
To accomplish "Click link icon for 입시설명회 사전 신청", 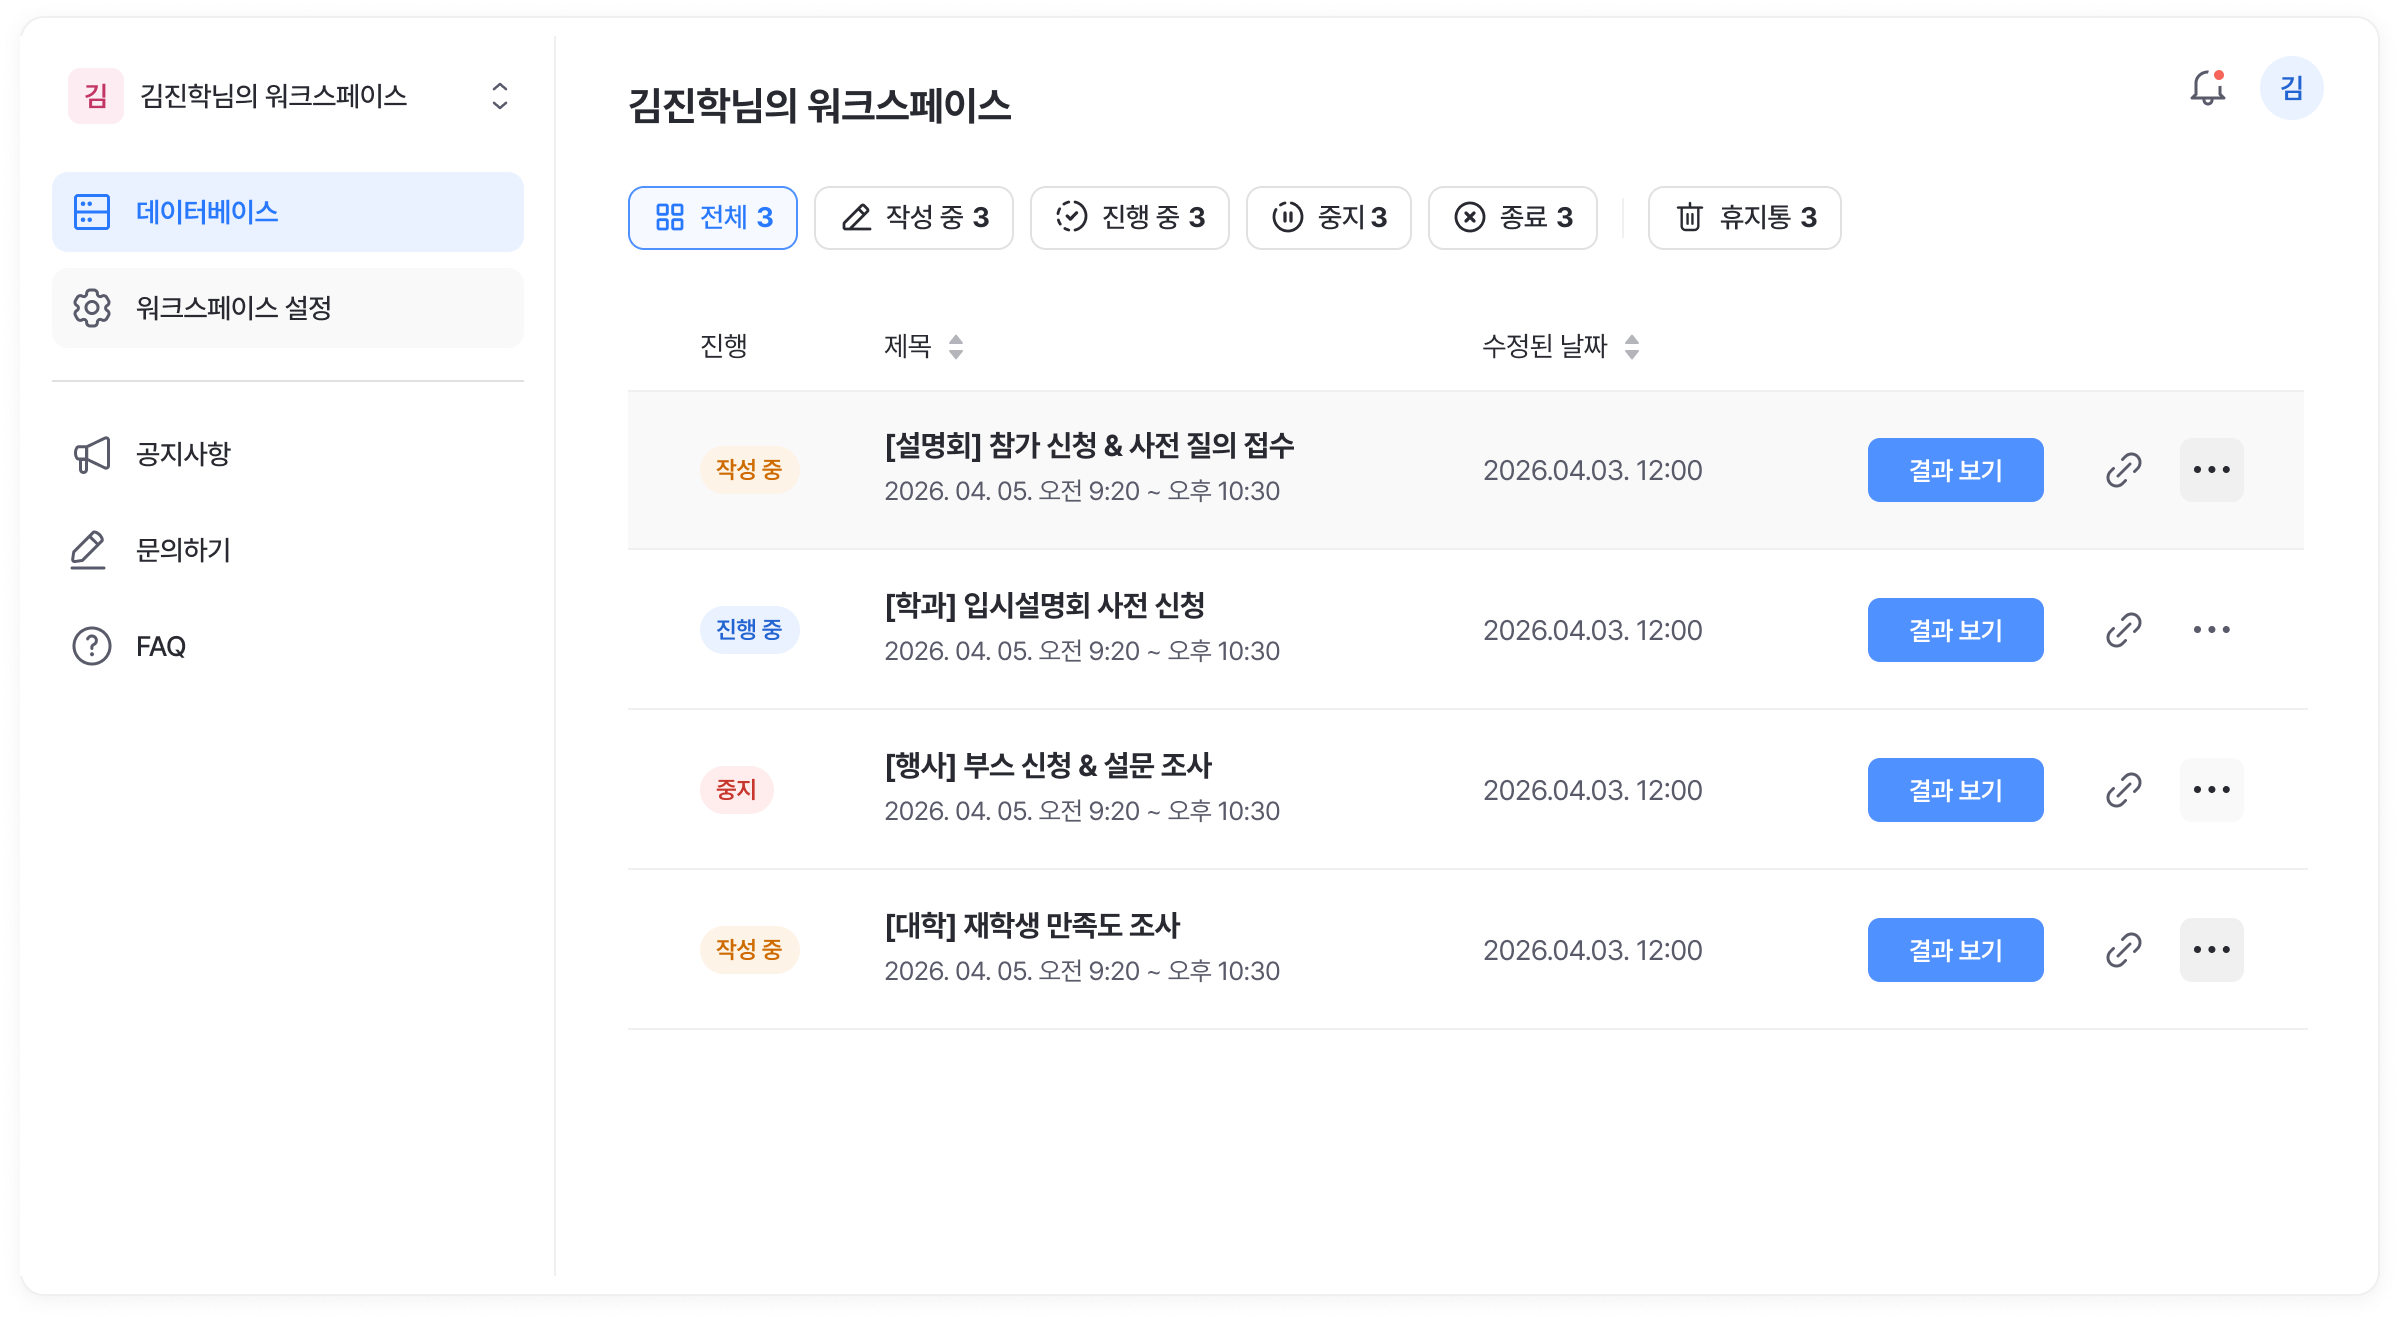I will [x=2123, y=630].
